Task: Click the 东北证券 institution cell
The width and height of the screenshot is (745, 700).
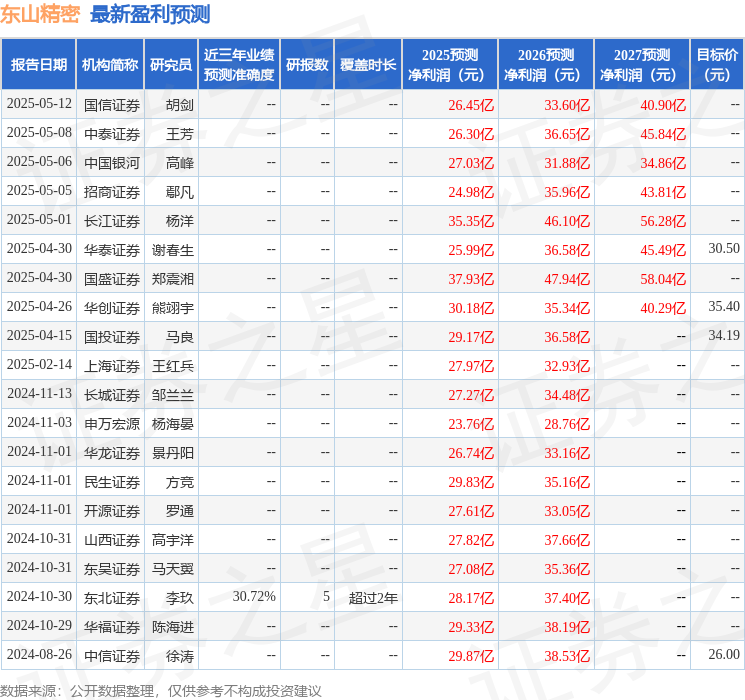Action: coord(112,598)
